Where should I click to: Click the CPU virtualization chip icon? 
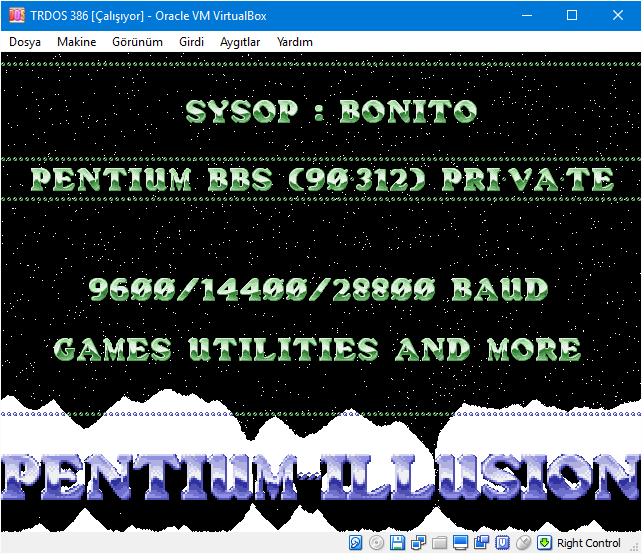(502, 543)
